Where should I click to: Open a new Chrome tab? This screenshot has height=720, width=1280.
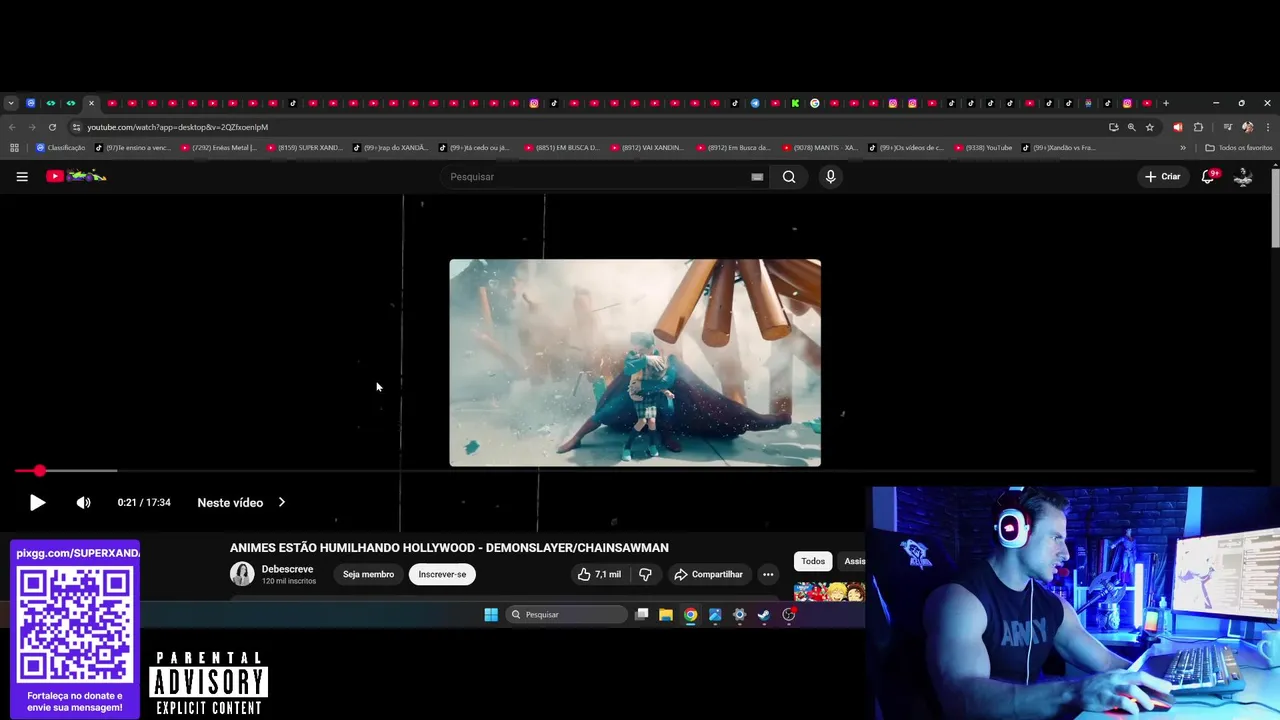pos(1166,103)
